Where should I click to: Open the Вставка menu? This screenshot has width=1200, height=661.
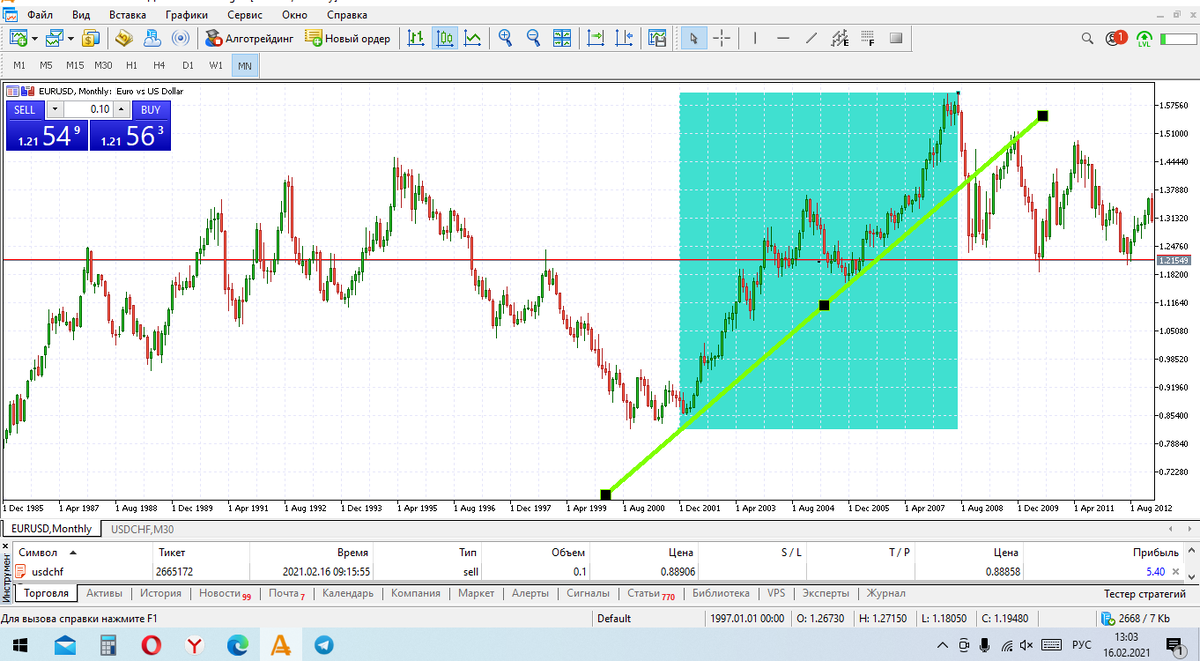127,15
